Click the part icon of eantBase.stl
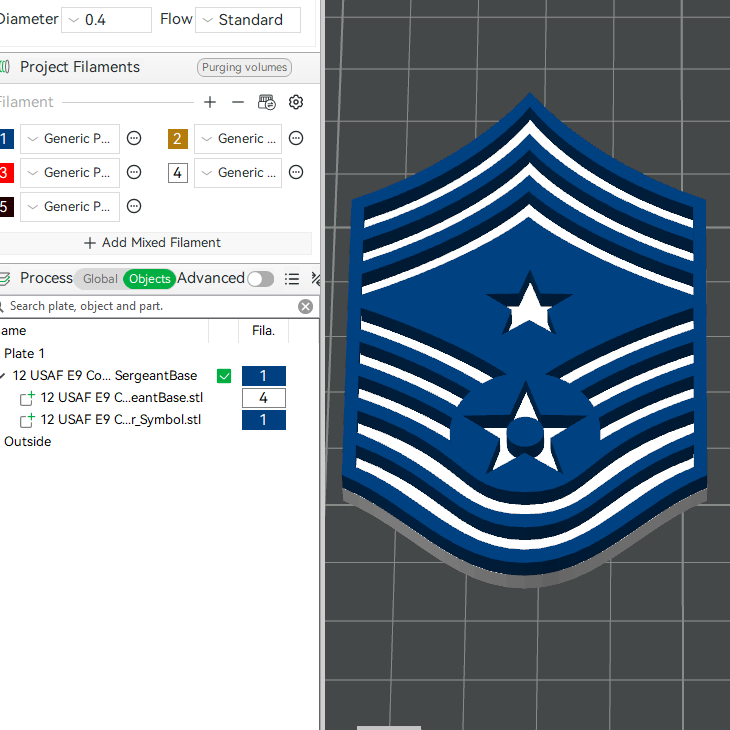Image resolution: width=730 pixels, height=730 pixels. [x=27, y=399]
